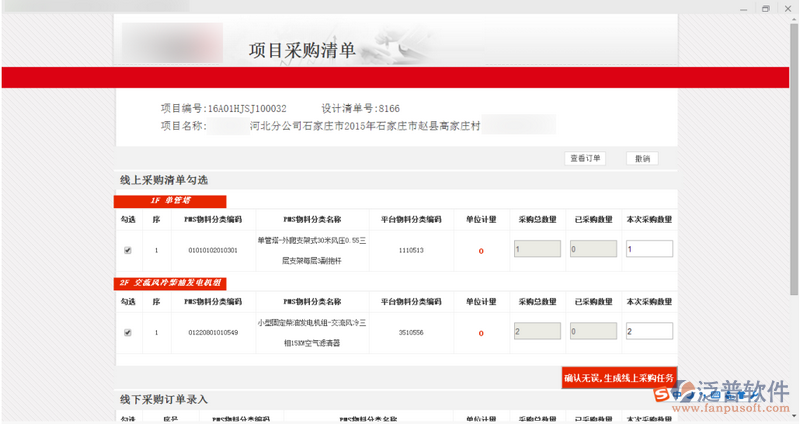800x424 pixels.
Task: Click the 查看订单 button
Action: [585, 158]
